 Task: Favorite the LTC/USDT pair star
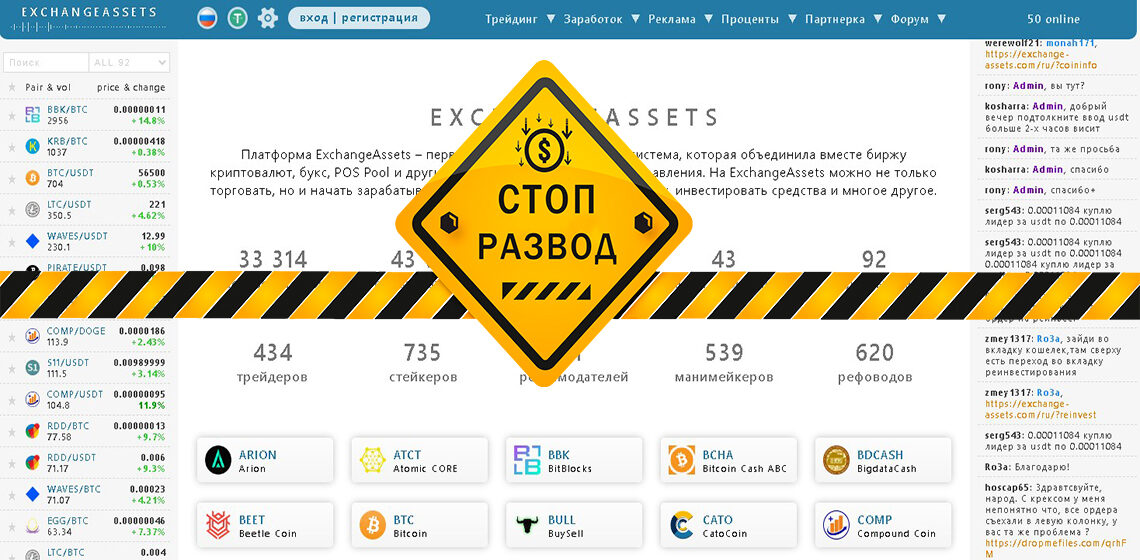(12, 210)
